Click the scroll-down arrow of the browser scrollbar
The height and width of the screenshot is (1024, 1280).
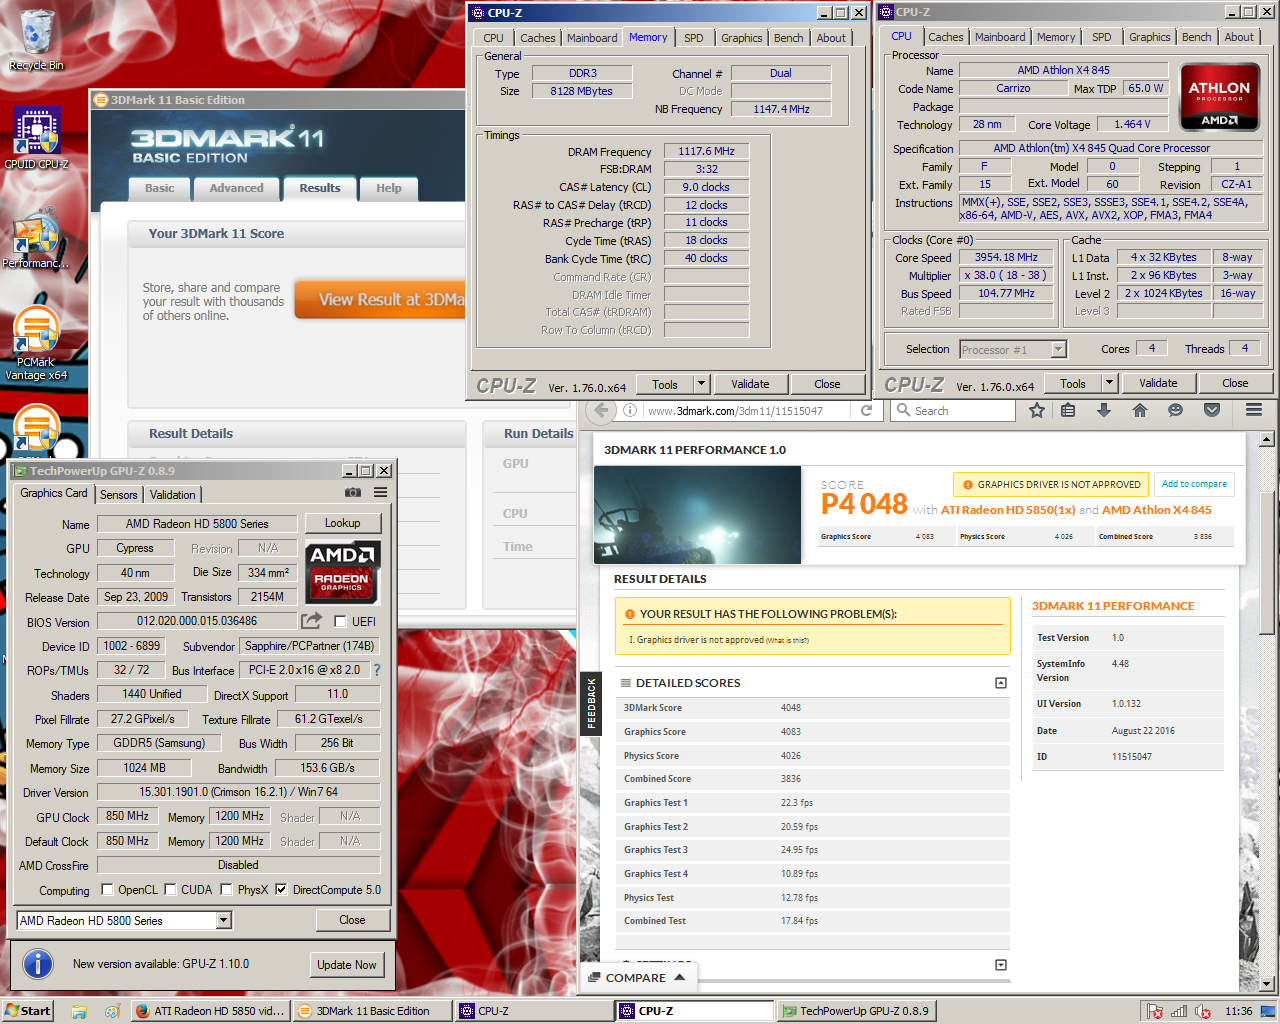point(1266,985)
